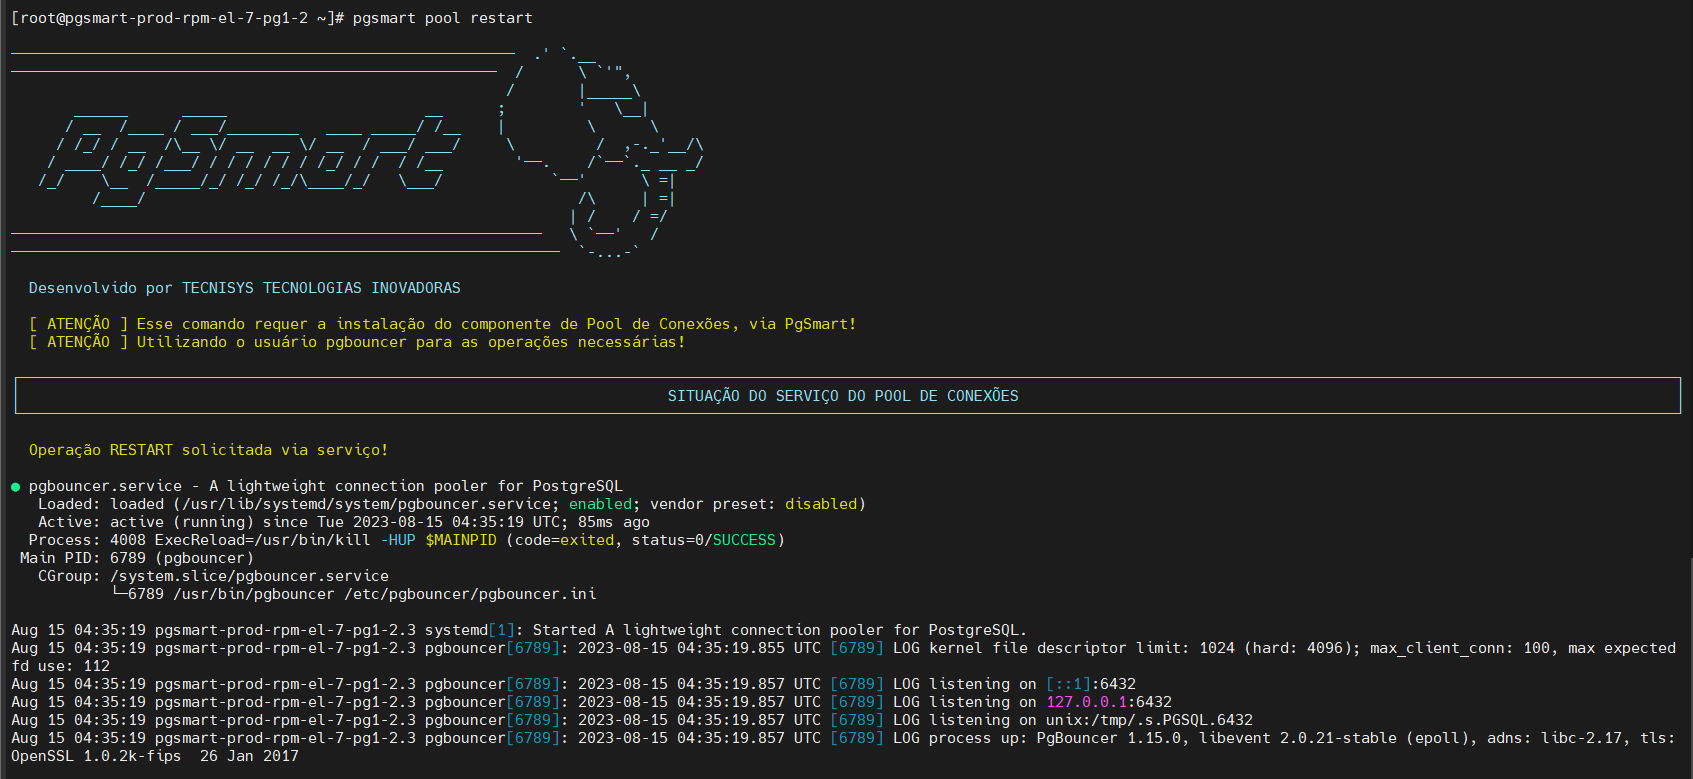Click 'OpenSSL 1.0.2k-fips 26 Jan 2017' line
This screenshot has width=1693, height=779.
(x=154, y=756)
